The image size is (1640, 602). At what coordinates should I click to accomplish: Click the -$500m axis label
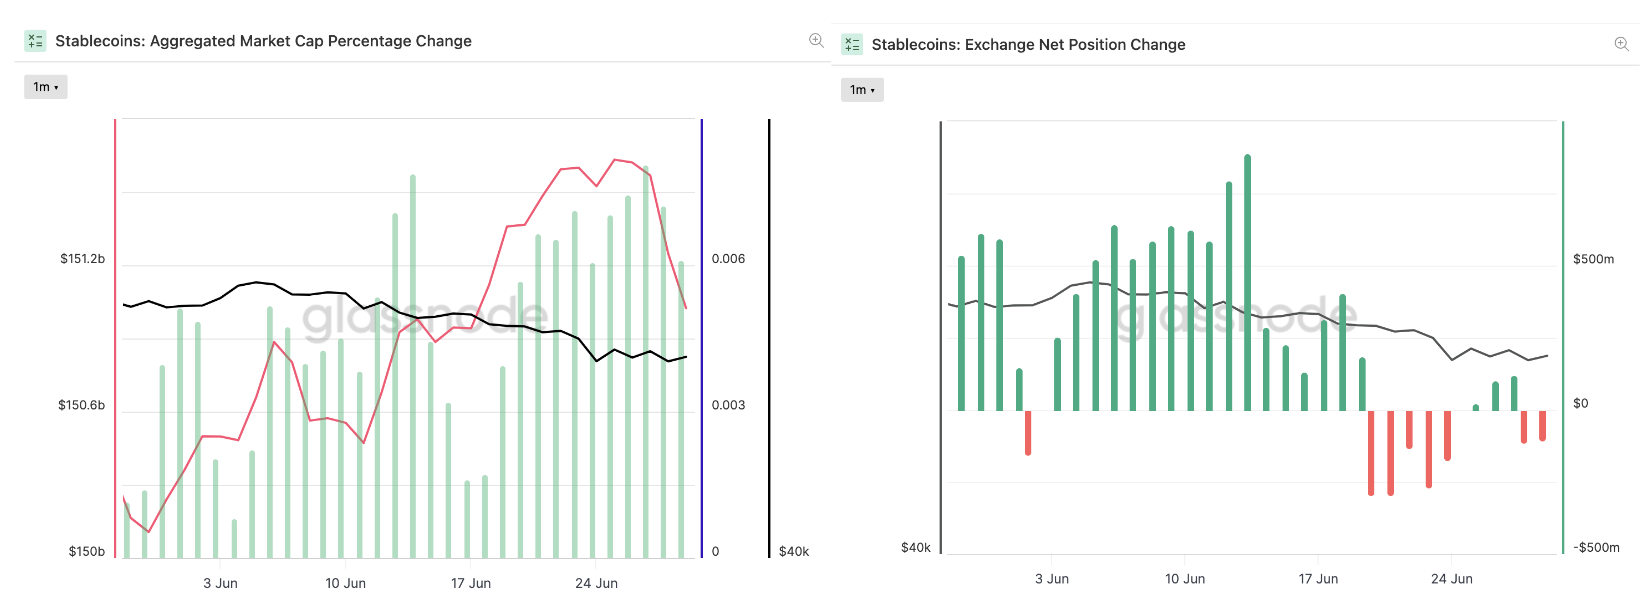(x=1596, y=548)
